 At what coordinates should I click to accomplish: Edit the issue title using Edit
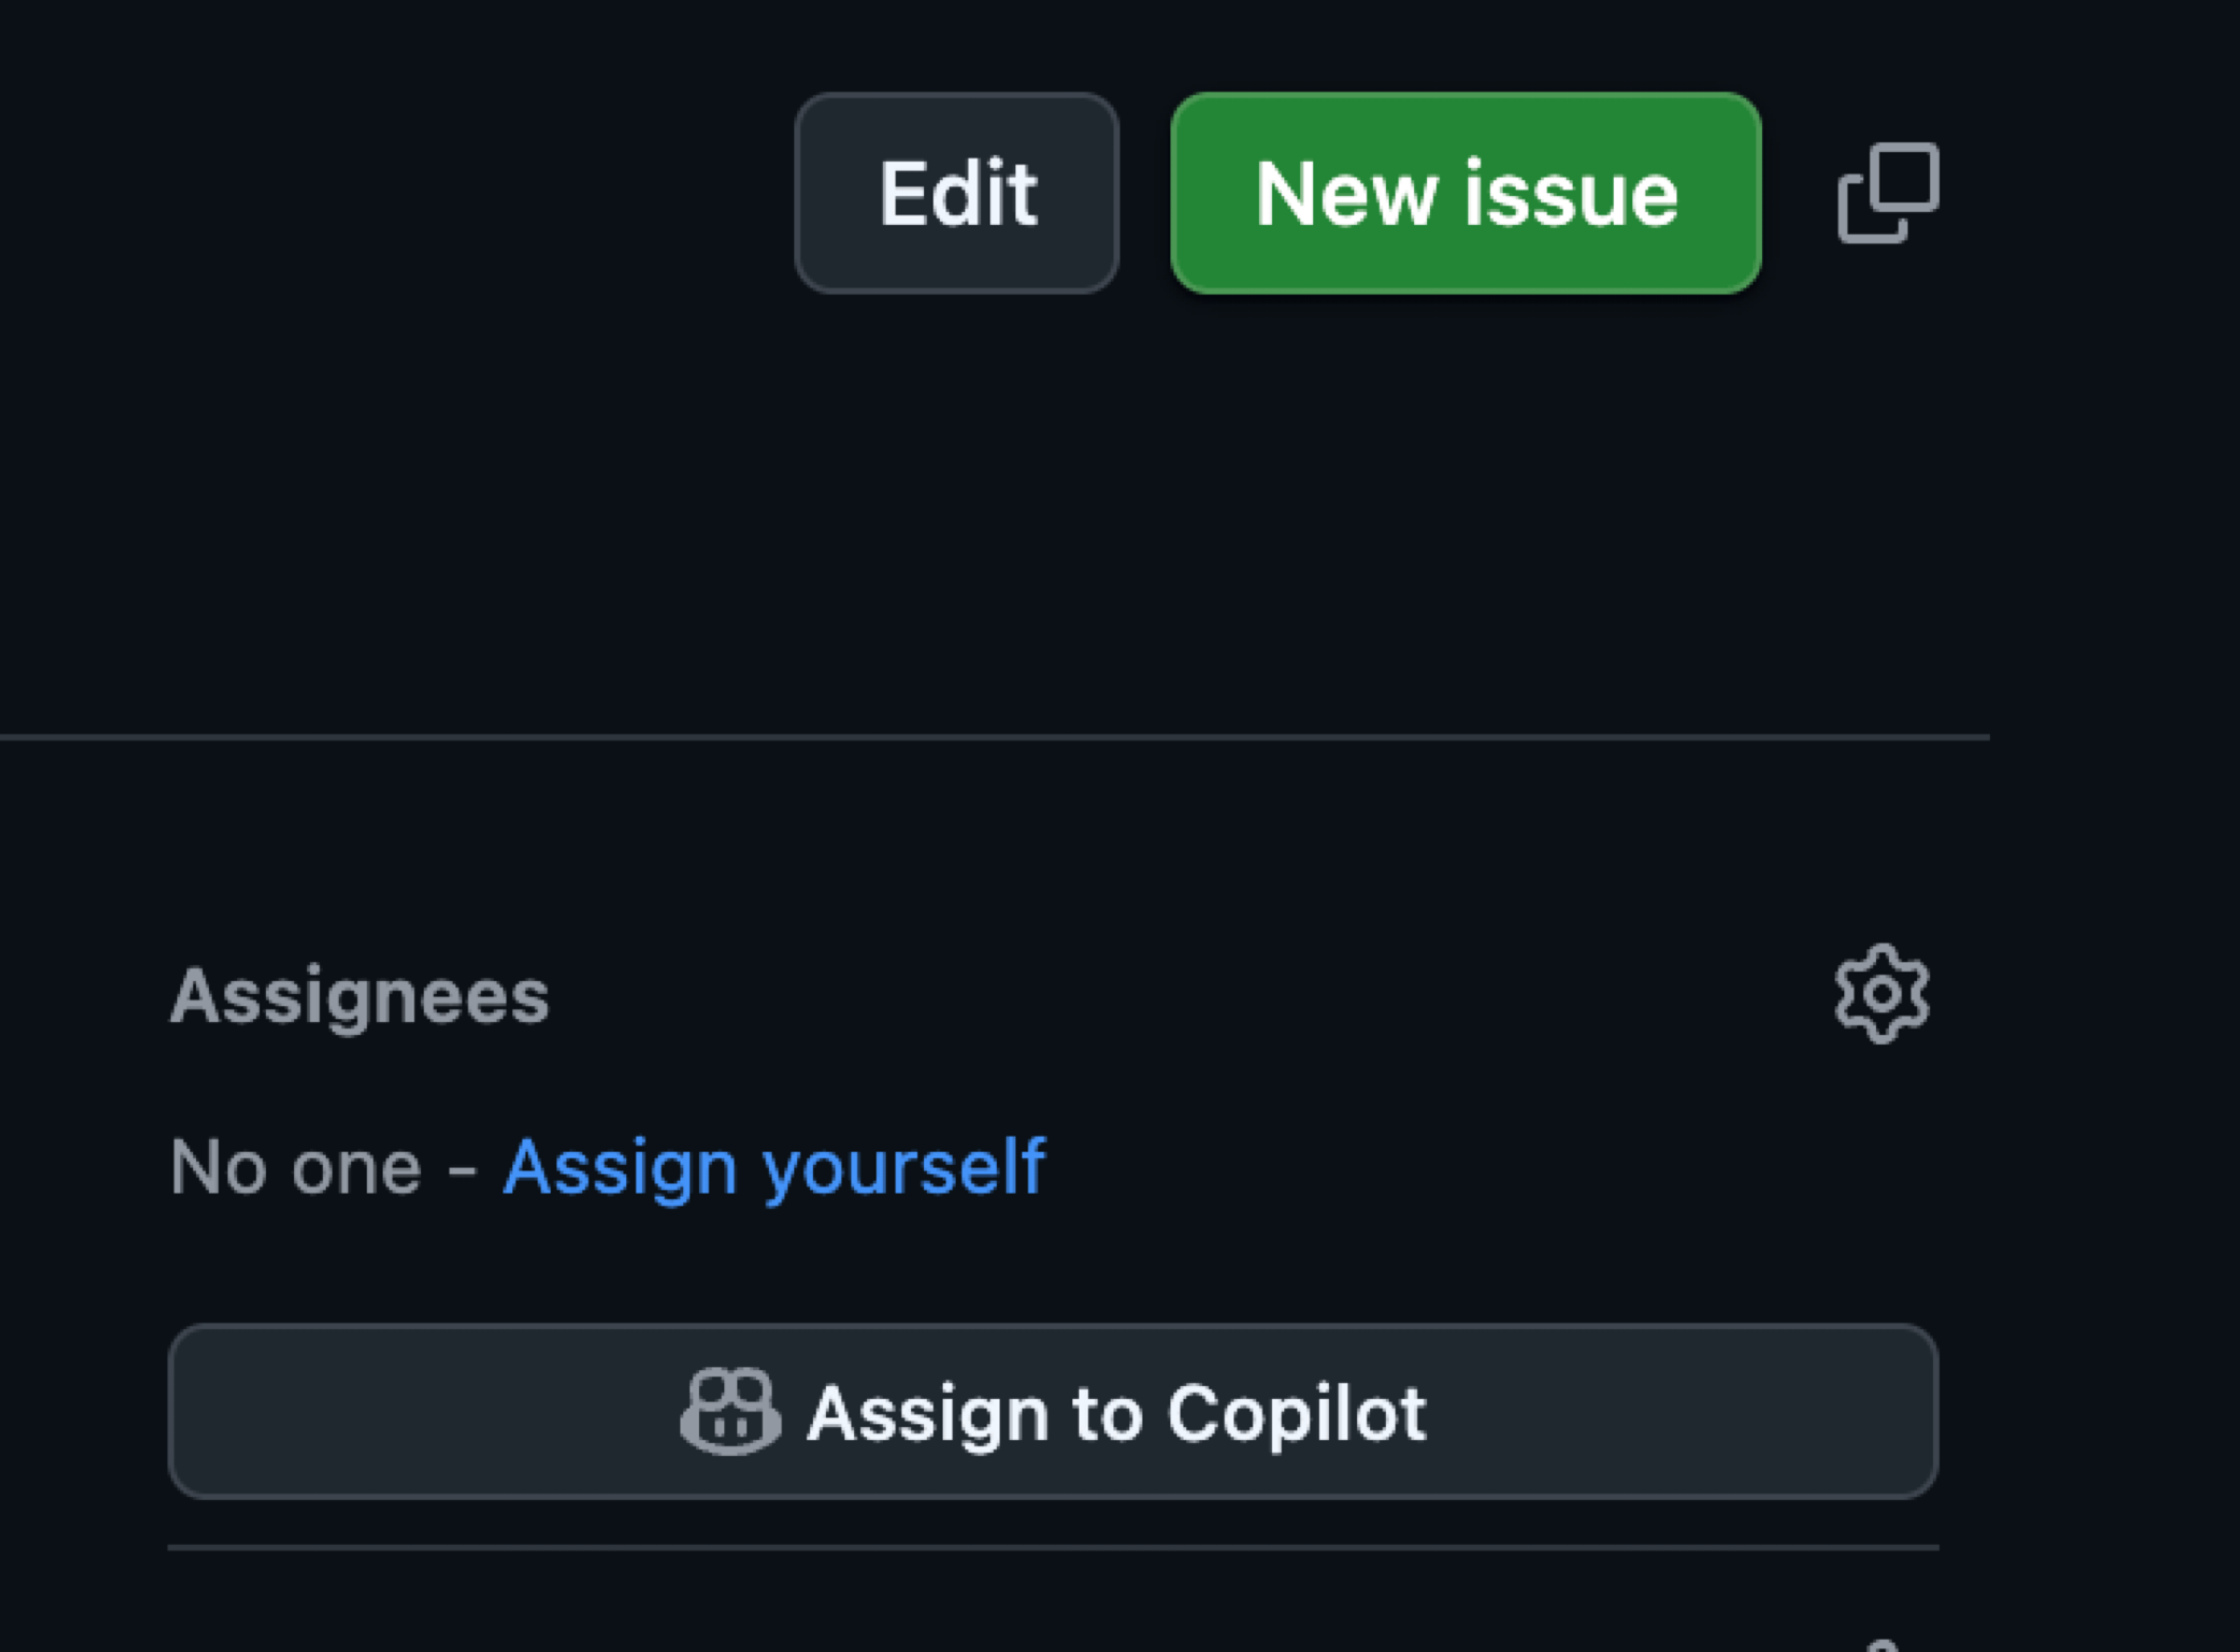pyautogui.click(x=957, y=193)
